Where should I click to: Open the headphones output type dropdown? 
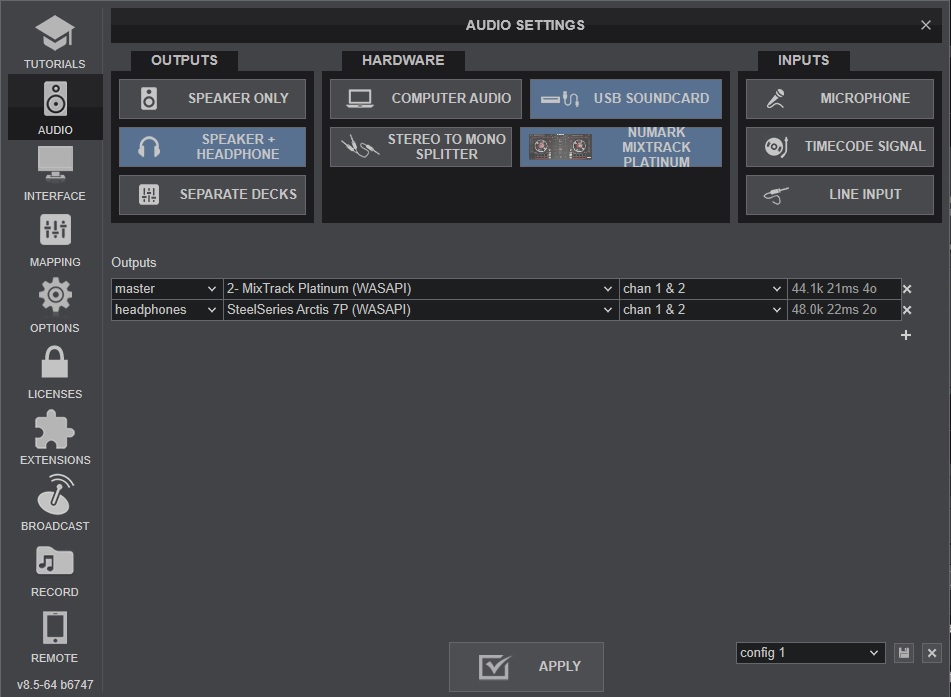pyautogui.click(x=167, y=309)
